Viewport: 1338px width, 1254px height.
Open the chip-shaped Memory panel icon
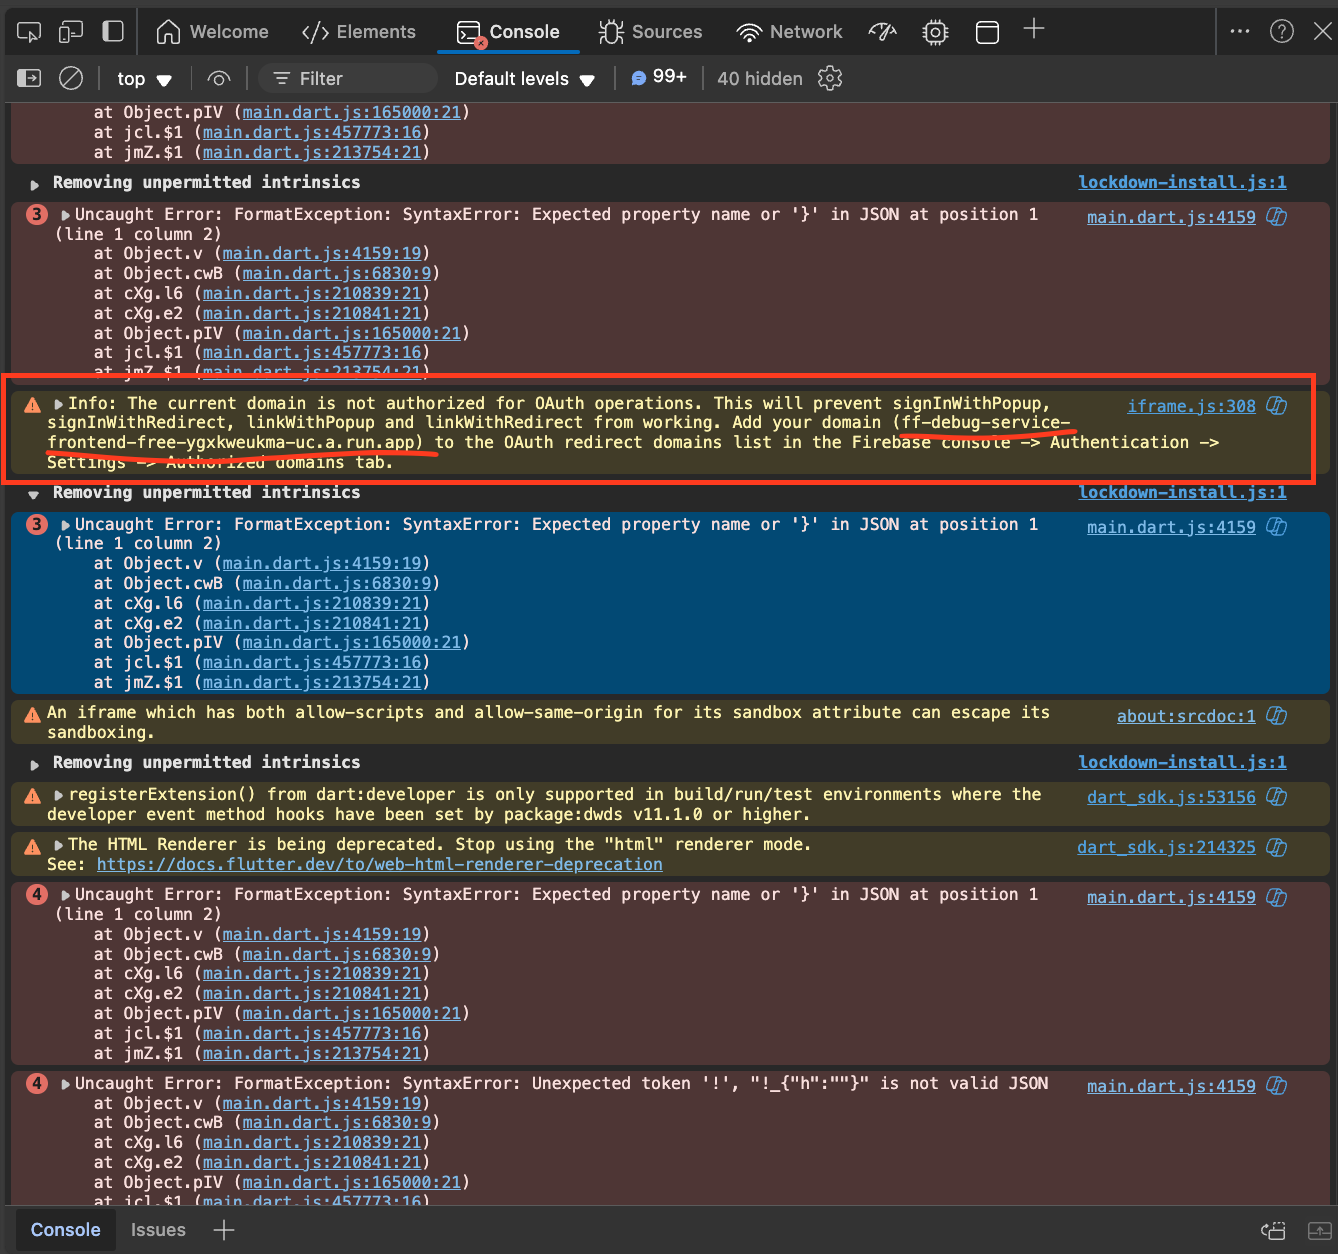coord(935,31)
